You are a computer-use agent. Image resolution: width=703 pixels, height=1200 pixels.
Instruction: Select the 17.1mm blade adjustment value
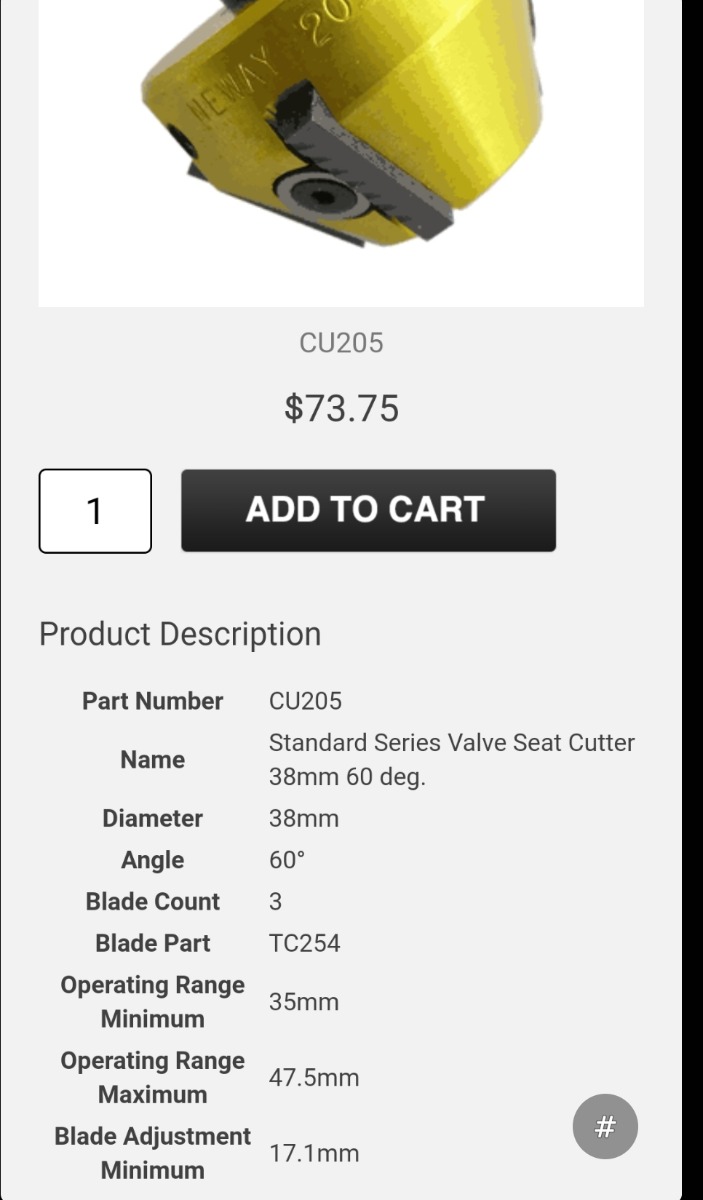pos(313,1153)
